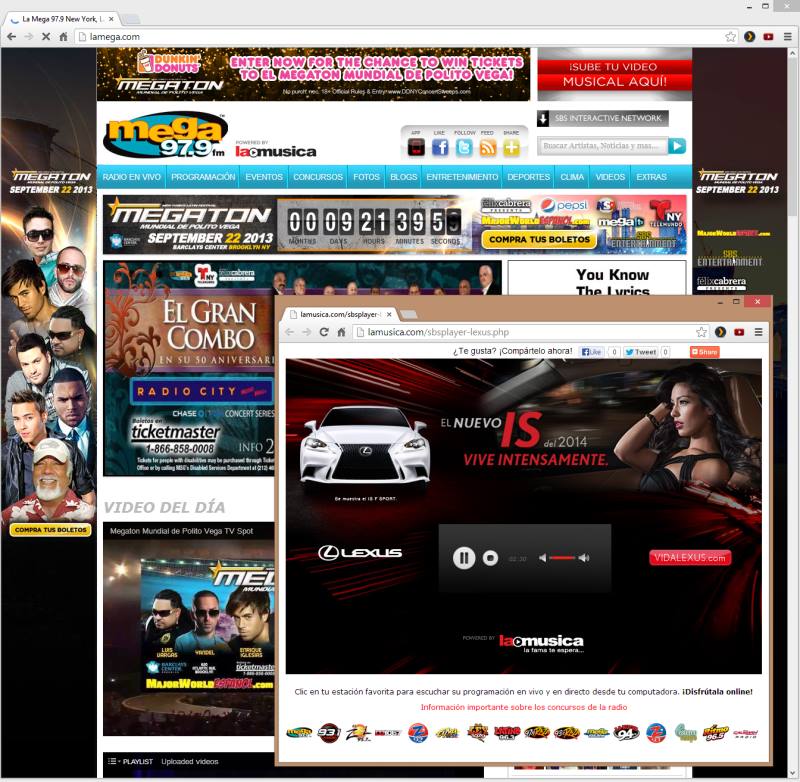Screen dimensions: 800x782
Task: Bookmark lamega.com with the star icon
Action: tap(731, 37)
